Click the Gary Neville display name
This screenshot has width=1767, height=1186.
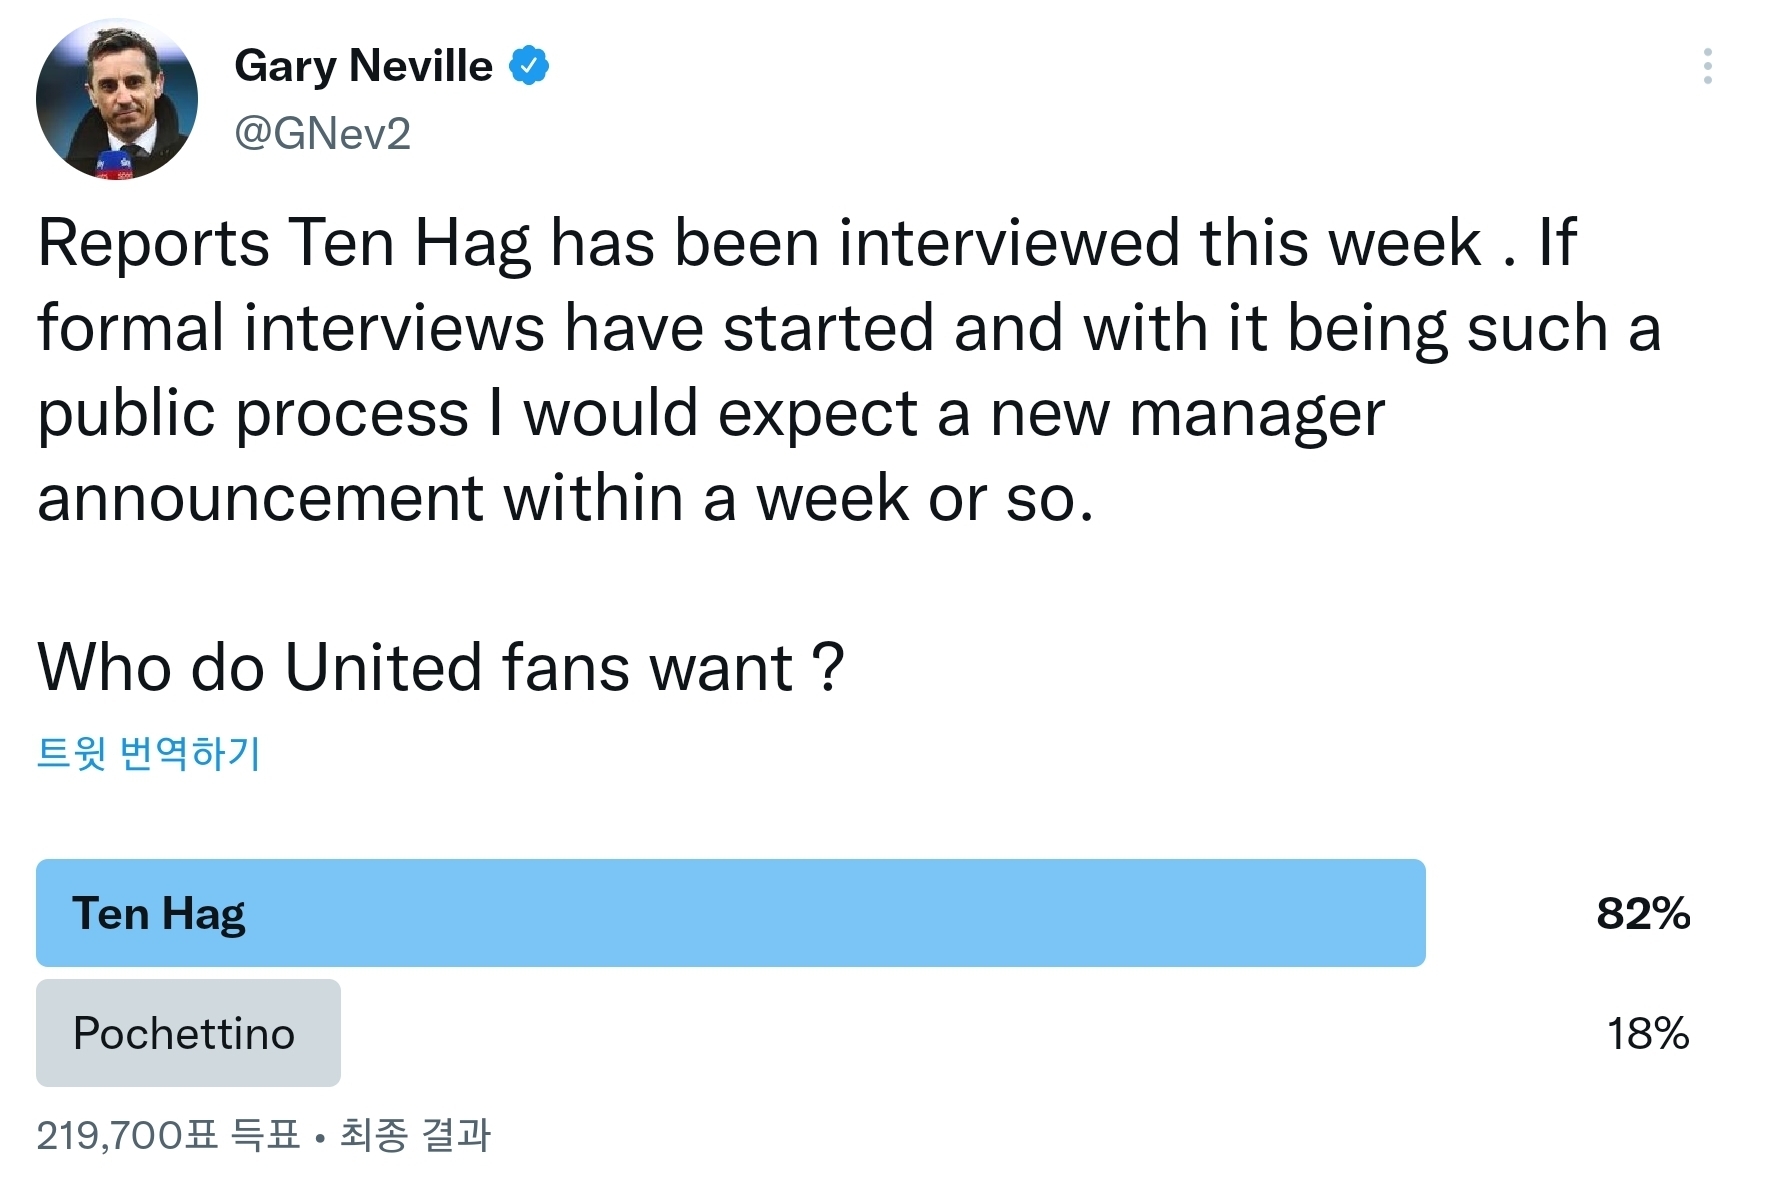tap(363, 66)
